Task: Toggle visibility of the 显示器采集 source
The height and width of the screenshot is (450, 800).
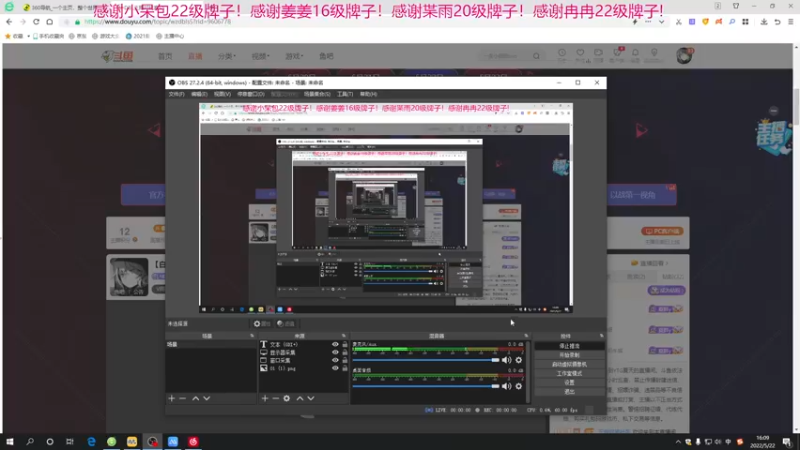Action: click(x=335, y=352)
